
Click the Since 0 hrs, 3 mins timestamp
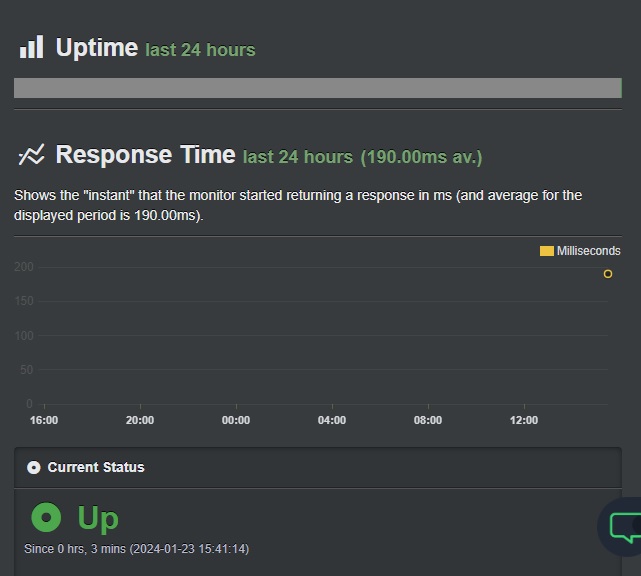tap(137, 549)
